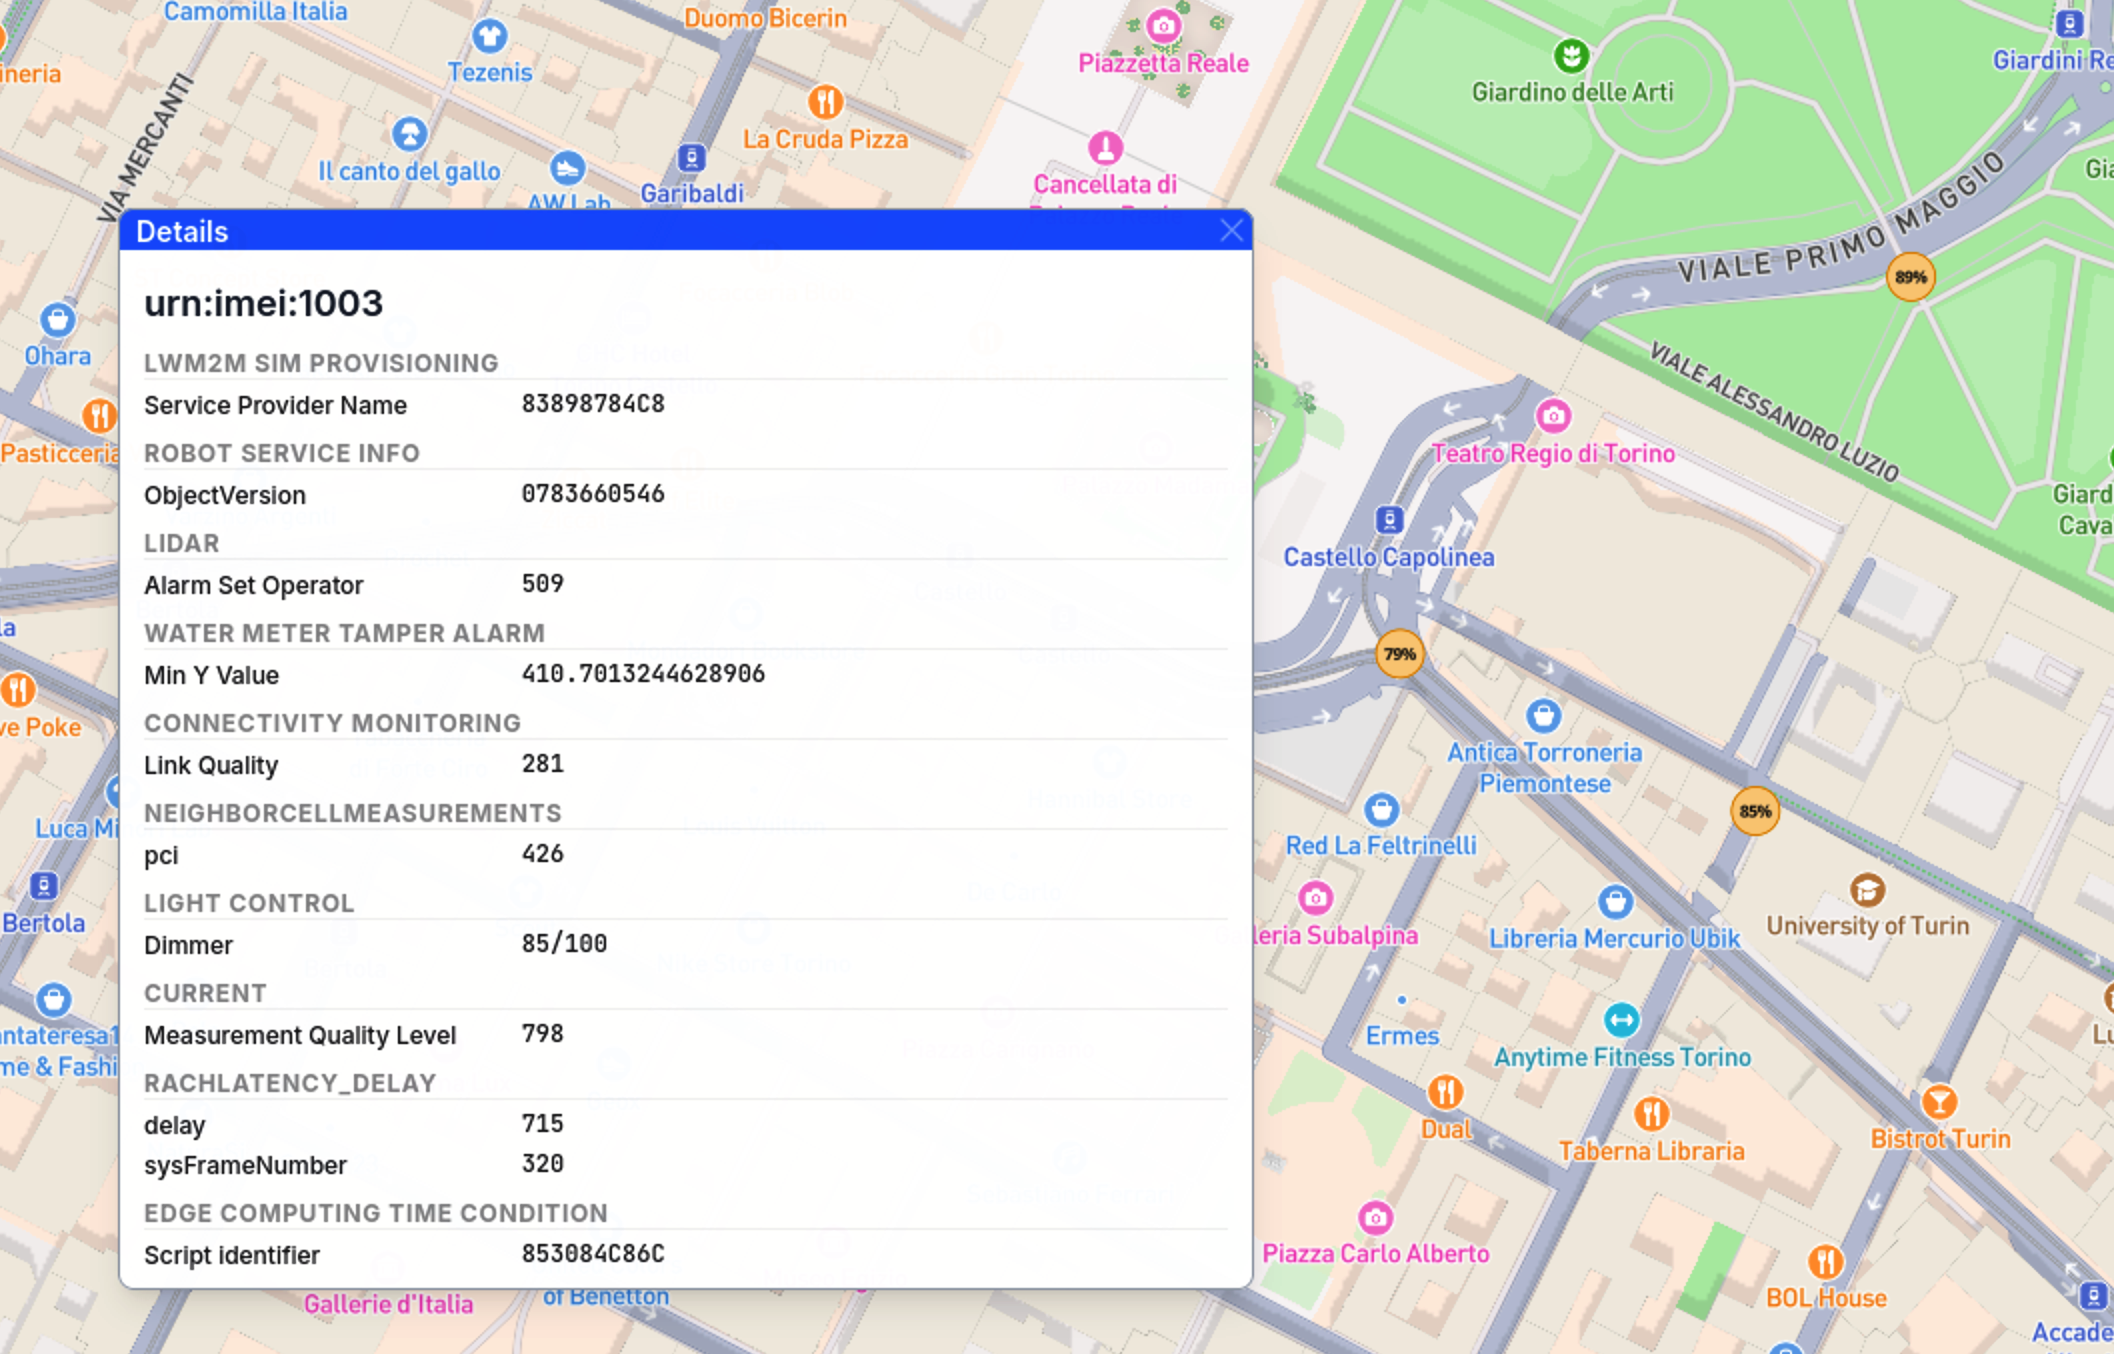The image size is (2114, 1354).
Task: Click the 85% device marker
Action: tap(1754, 811)
